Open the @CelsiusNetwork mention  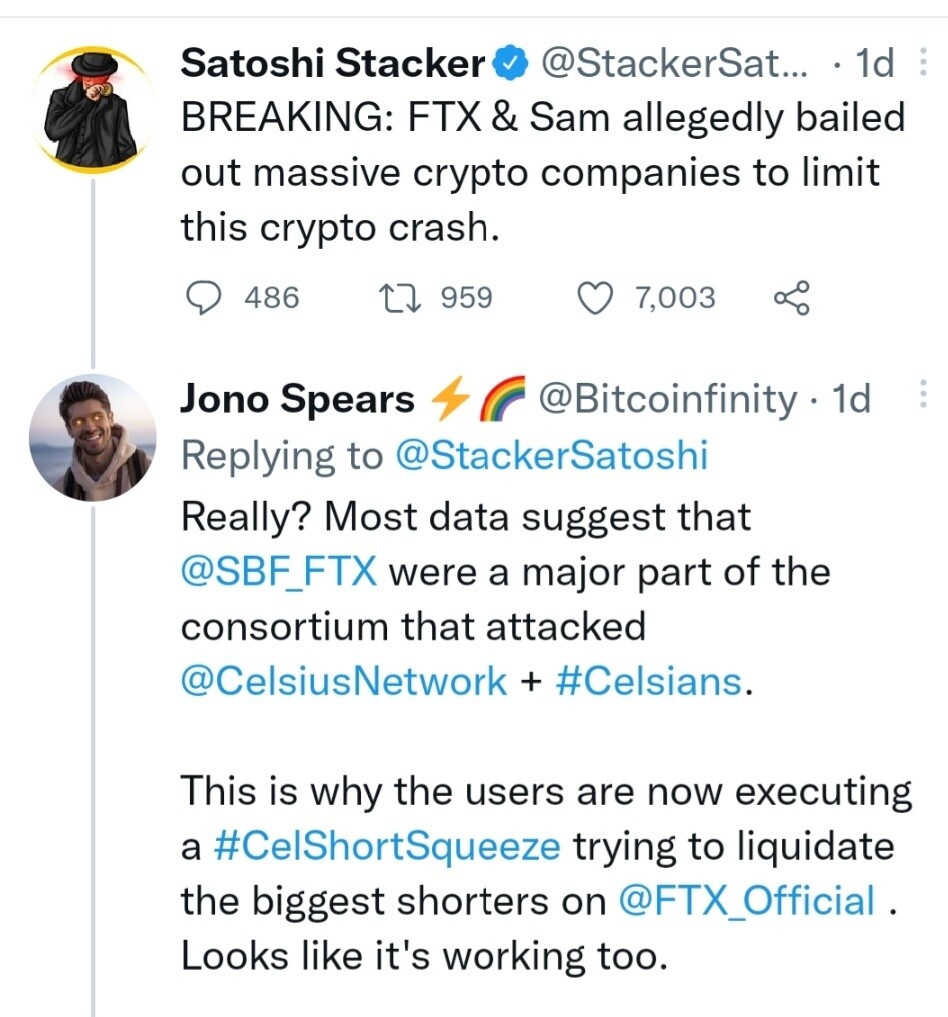click(x=344, y=681)
